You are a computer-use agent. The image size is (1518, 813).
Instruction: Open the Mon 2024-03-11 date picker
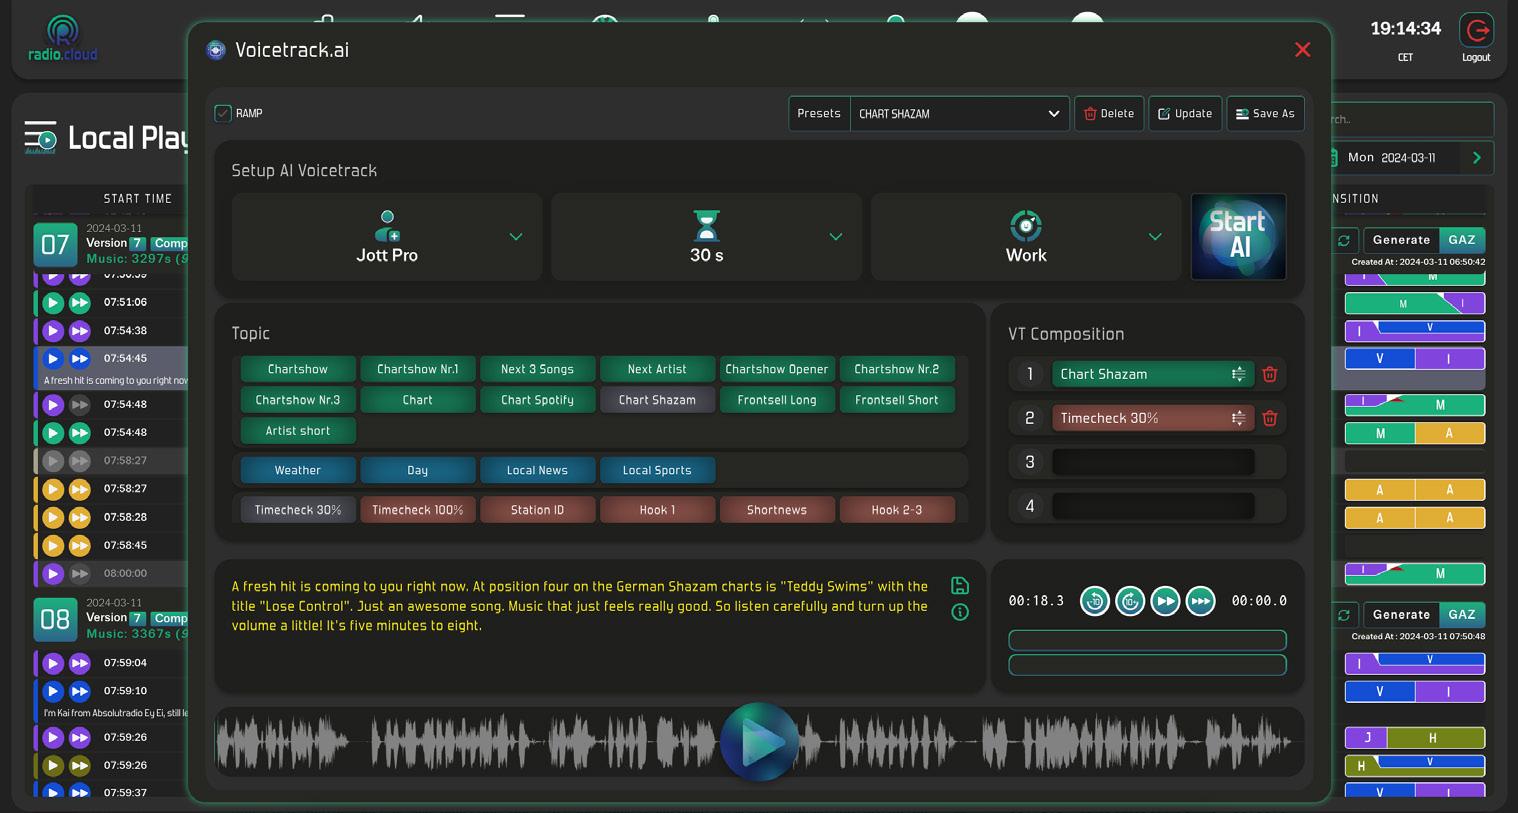point(1393,158)
